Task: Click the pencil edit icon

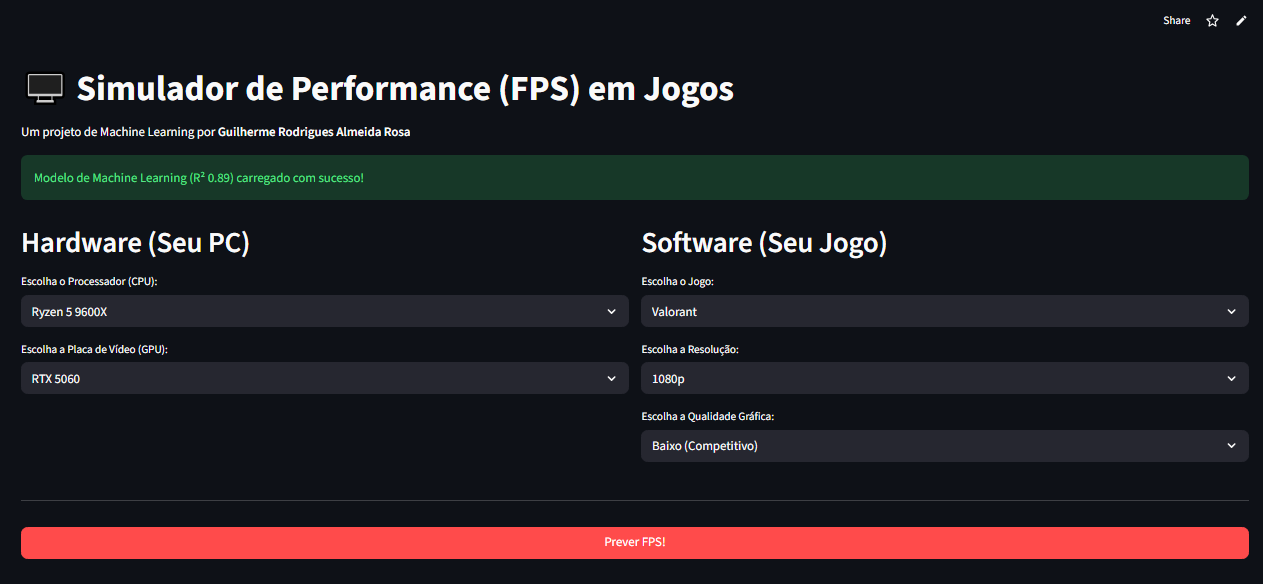Action: pos(1241,20)
